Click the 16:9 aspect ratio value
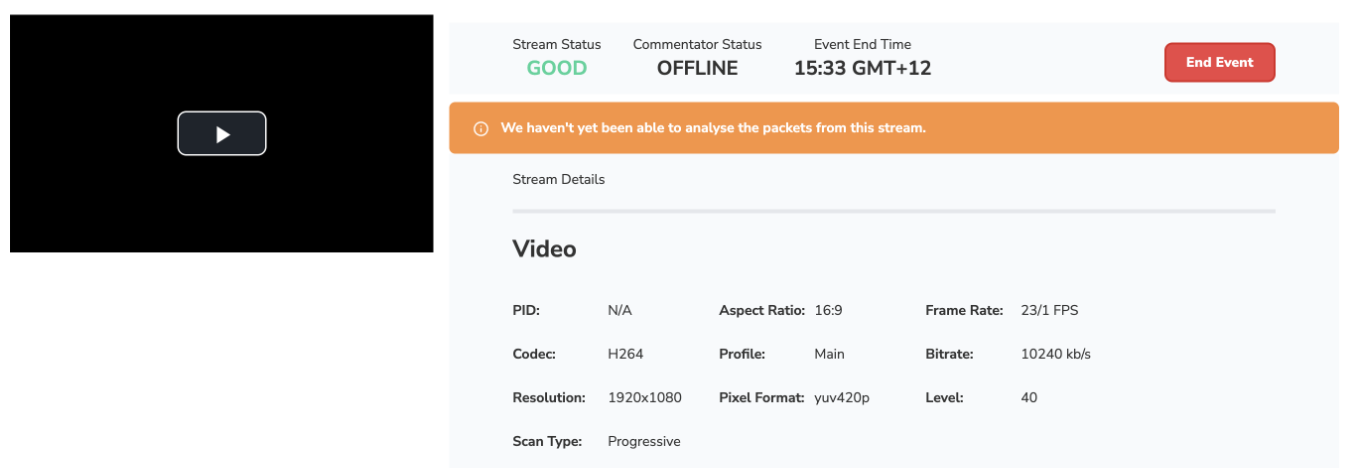1350x468 pixels. pyautogui.click(x=828, y=310)
